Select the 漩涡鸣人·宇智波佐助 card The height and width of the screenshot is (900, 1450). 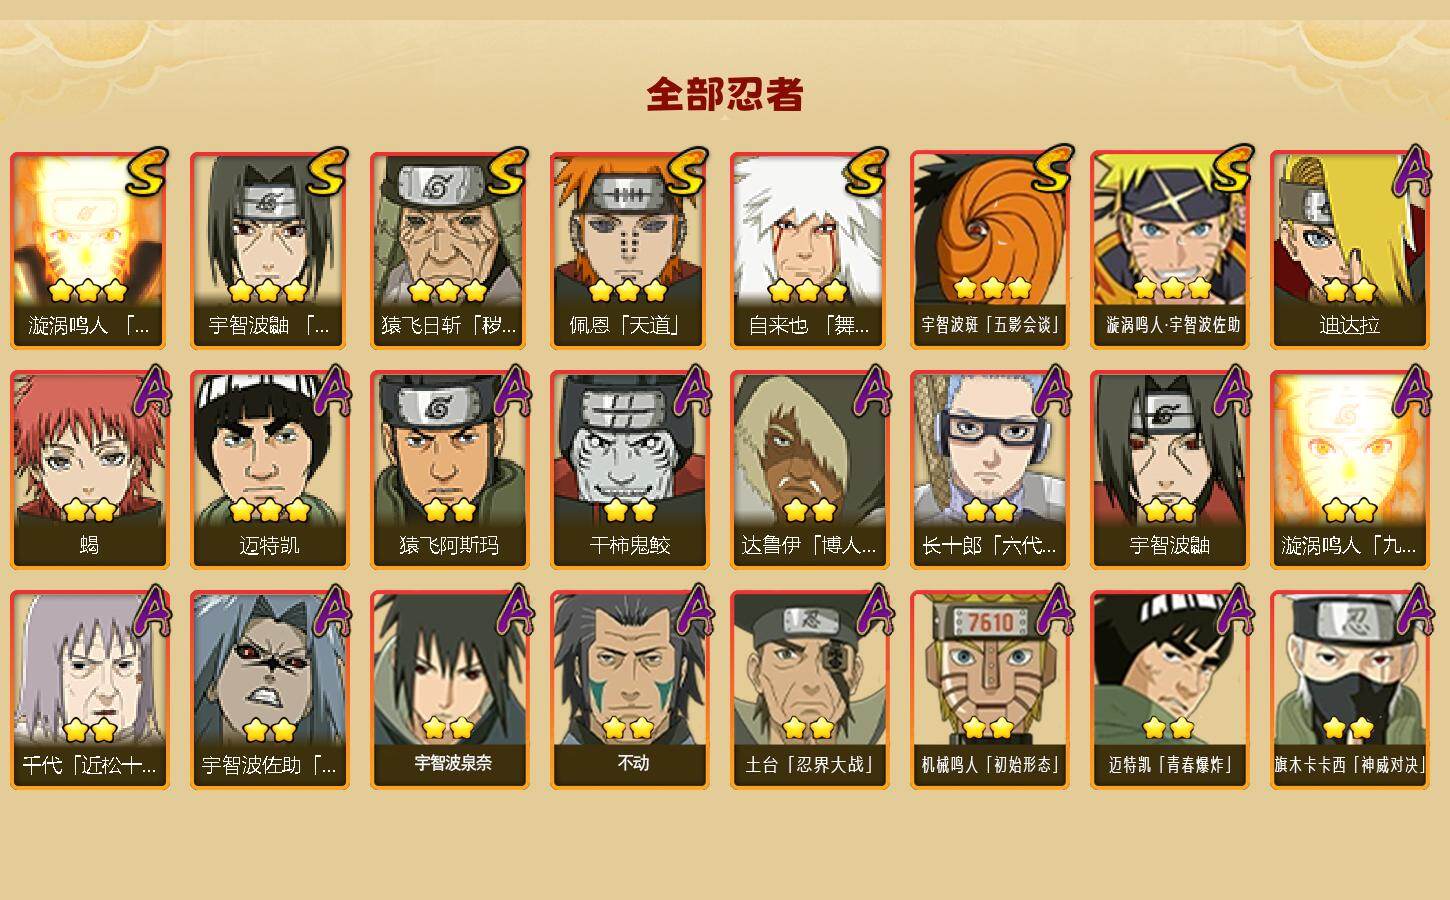click(x=1169, y=250)
